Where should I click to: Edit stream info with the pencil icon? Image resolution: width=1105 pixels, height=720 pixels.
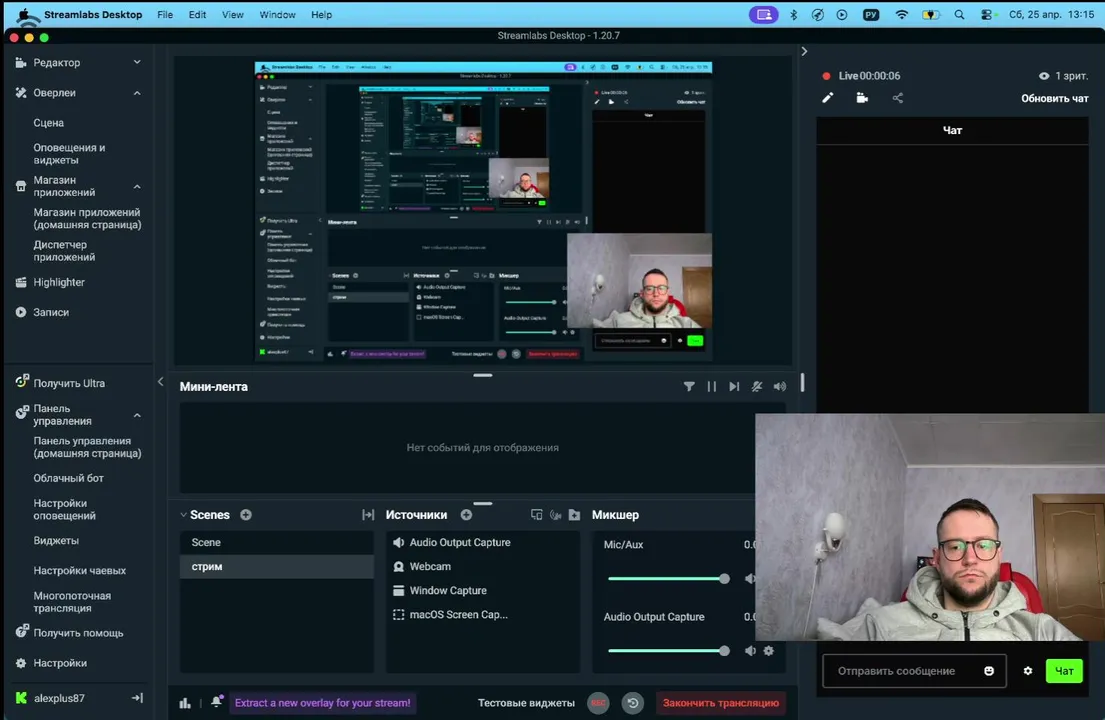[828, 98]
